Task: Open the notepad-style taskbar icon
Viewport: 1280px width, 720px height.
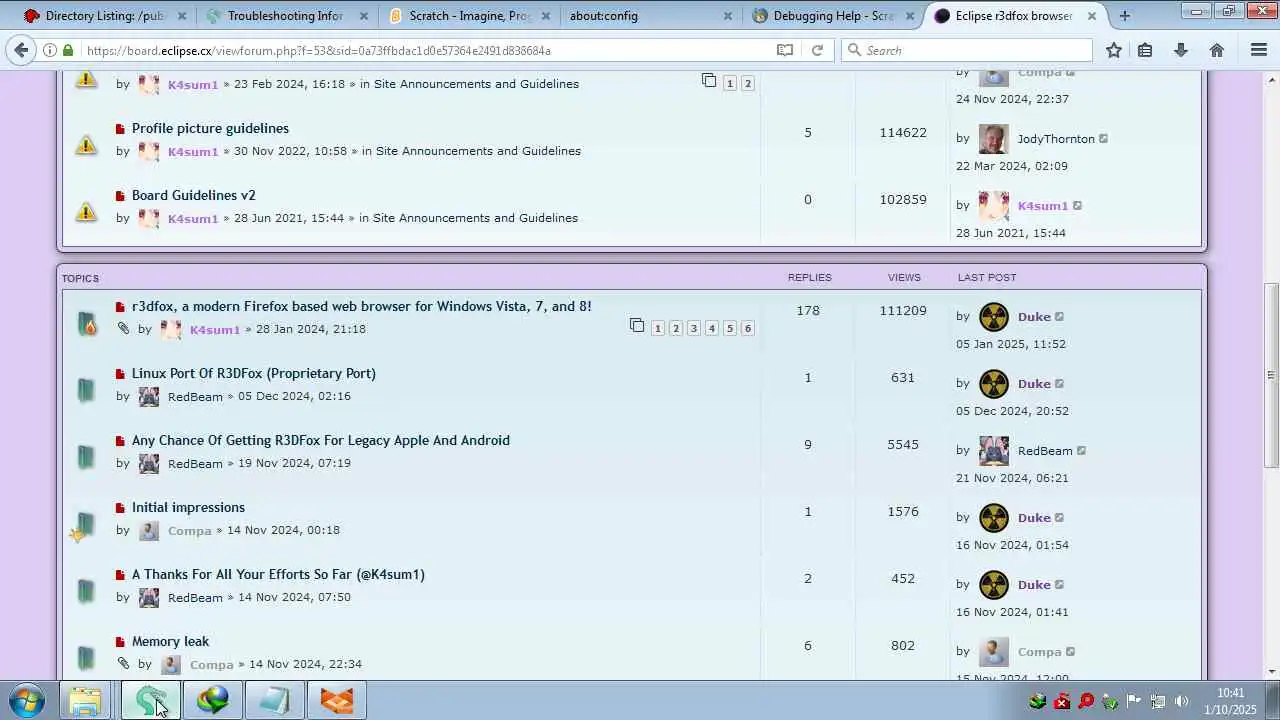Action: (274, 700)
